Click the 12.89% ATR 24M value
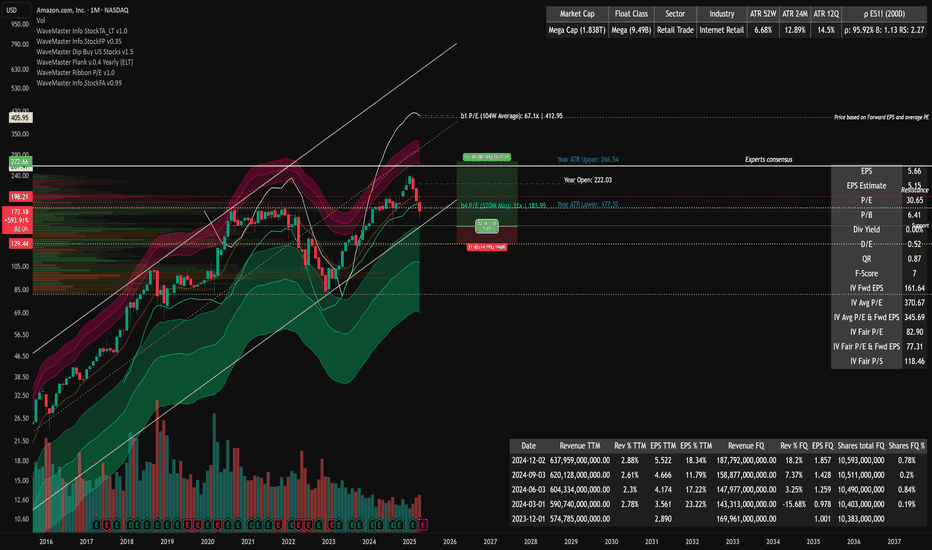Image resolution: width=932 pixels, height=550 pixels. click(x=795, y=30)
